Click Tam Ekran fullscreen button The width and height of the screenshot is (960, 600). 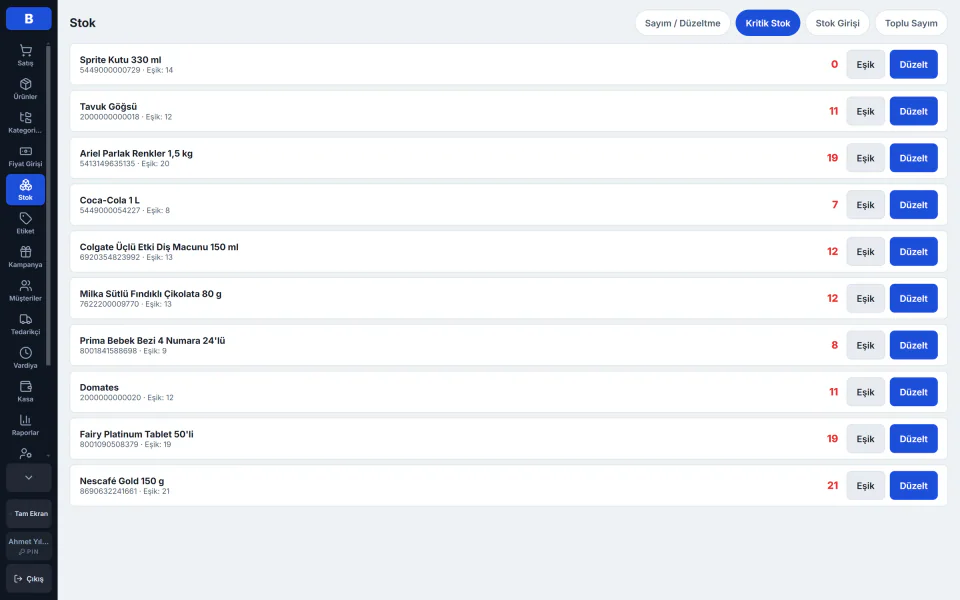[x=29, y=514]
